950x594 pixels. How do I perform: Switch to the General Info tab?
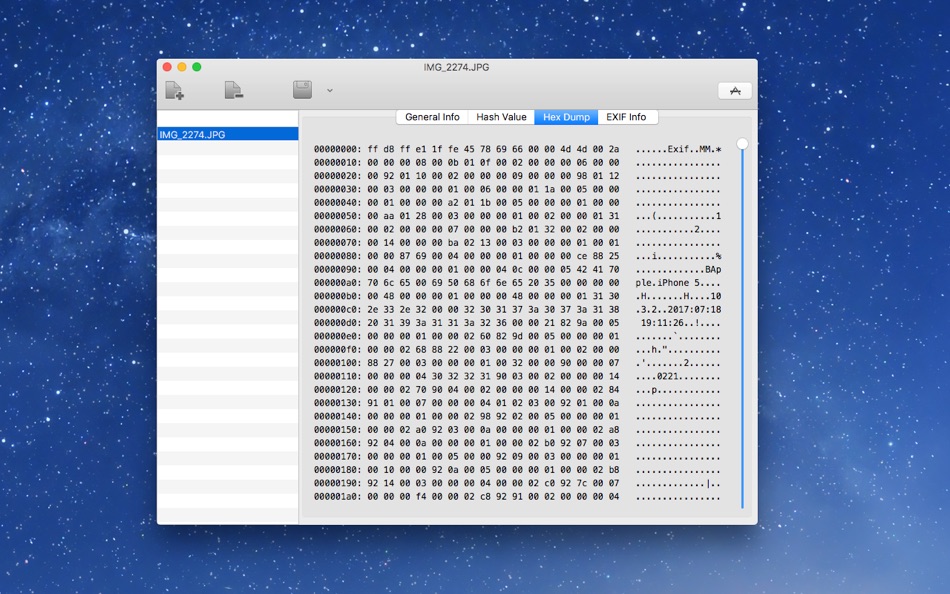(432, 117)
